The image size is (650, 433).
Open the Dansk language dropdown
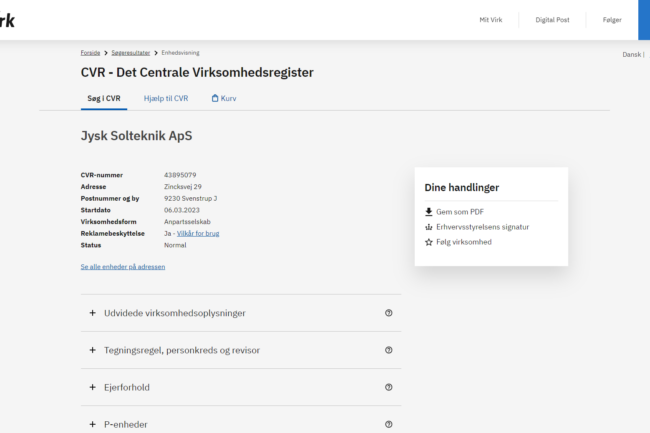tap(633, 54)
